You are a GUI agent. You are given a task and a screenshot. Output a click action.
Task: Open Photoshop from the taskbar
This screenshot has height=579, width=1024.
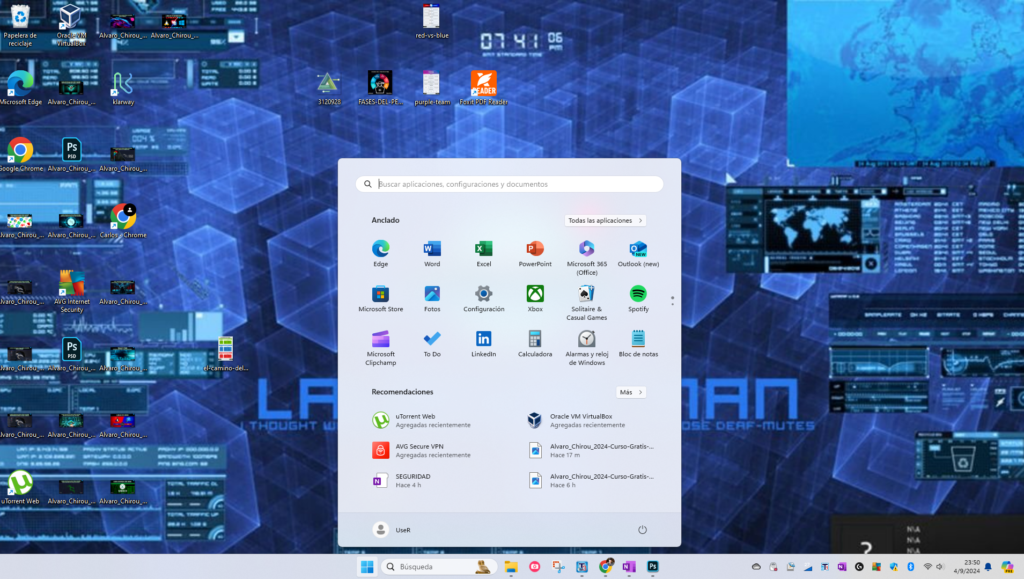pyautogui.click(x=653, y=567)
